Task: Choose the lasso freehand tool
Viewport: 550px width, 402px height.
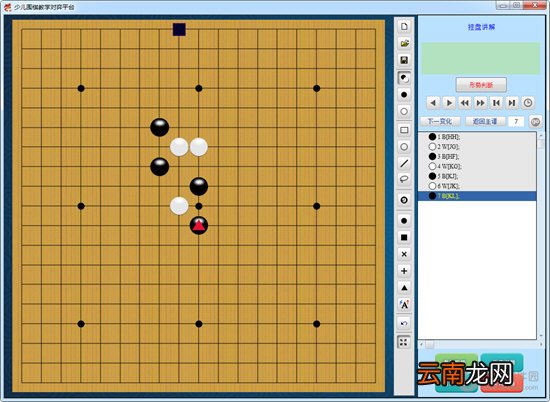Action: [x=404, y=179]
